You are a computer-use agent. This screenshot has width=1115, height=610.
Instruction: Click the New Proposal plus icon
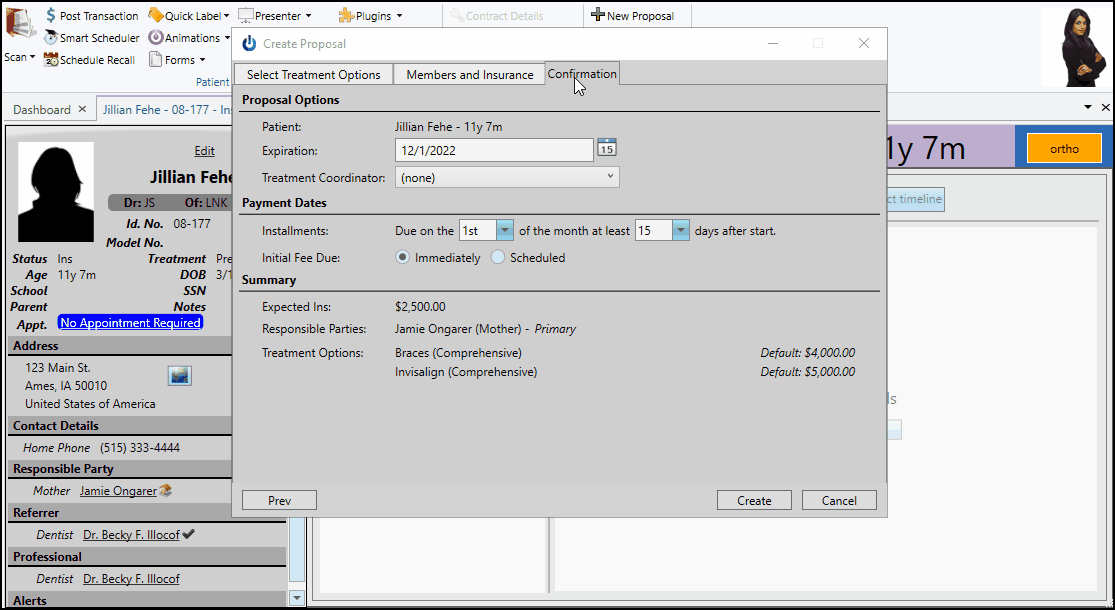click(x=597, y=15)
